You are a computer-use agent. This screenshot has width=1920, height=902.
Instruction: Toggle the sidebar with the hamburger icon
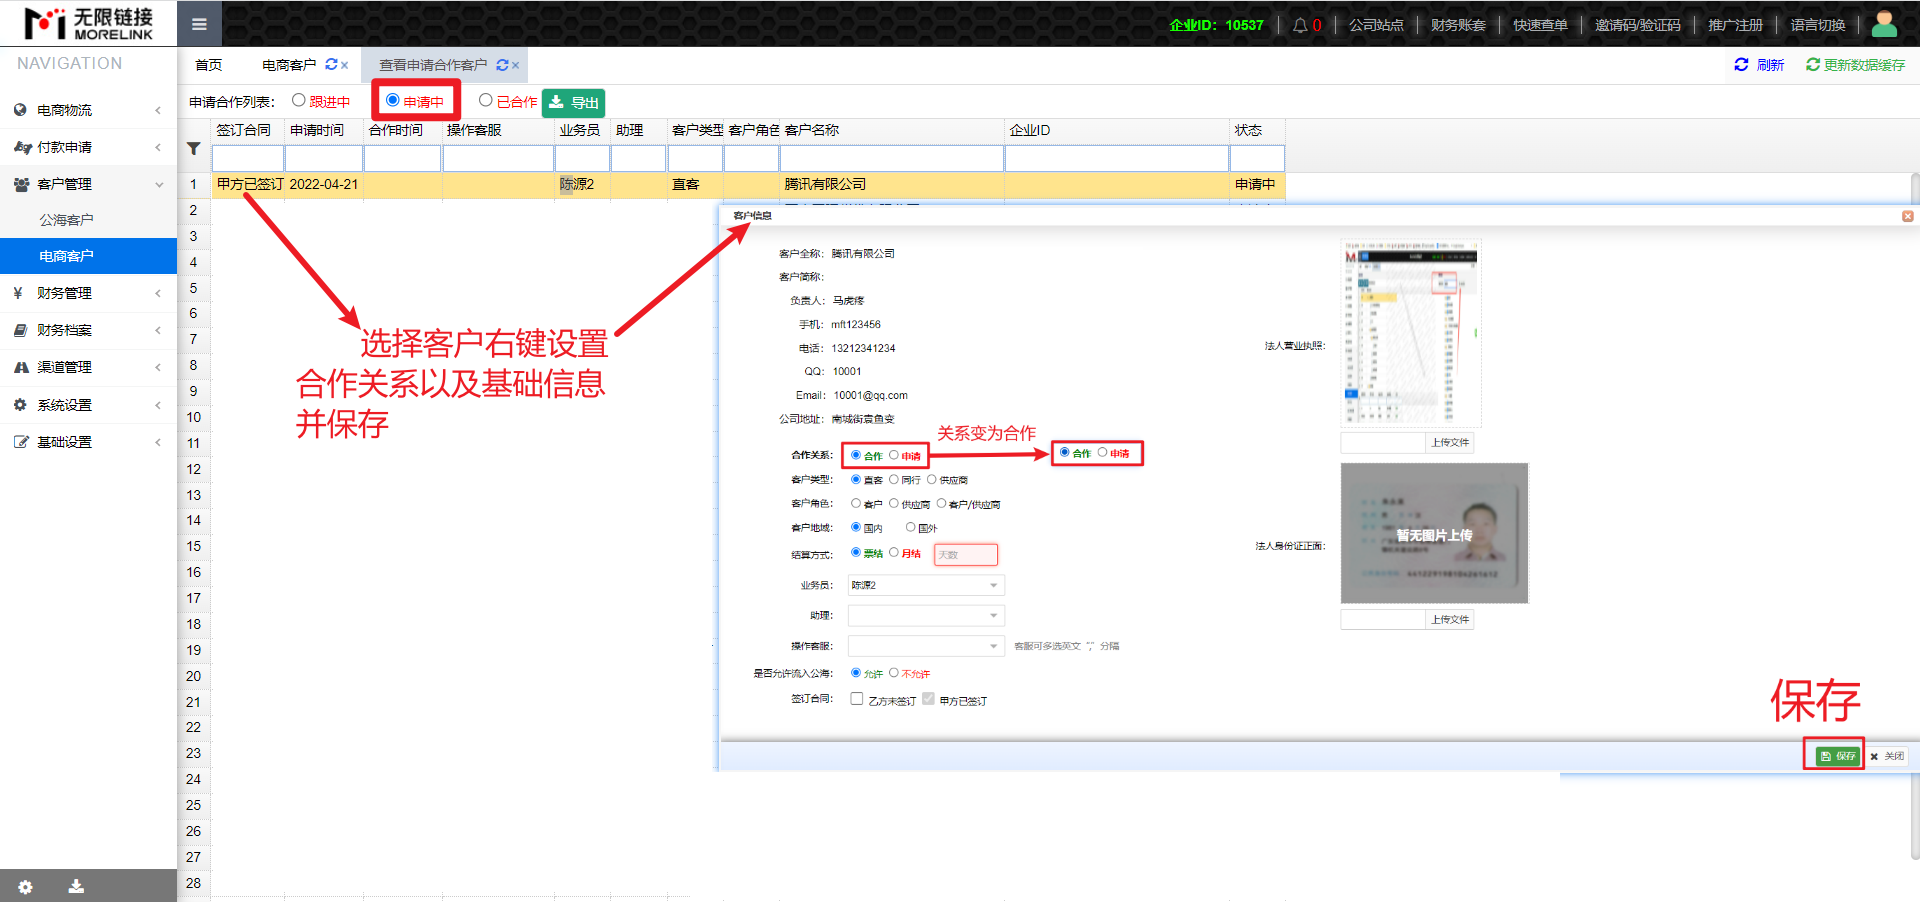tap(199, 24)
